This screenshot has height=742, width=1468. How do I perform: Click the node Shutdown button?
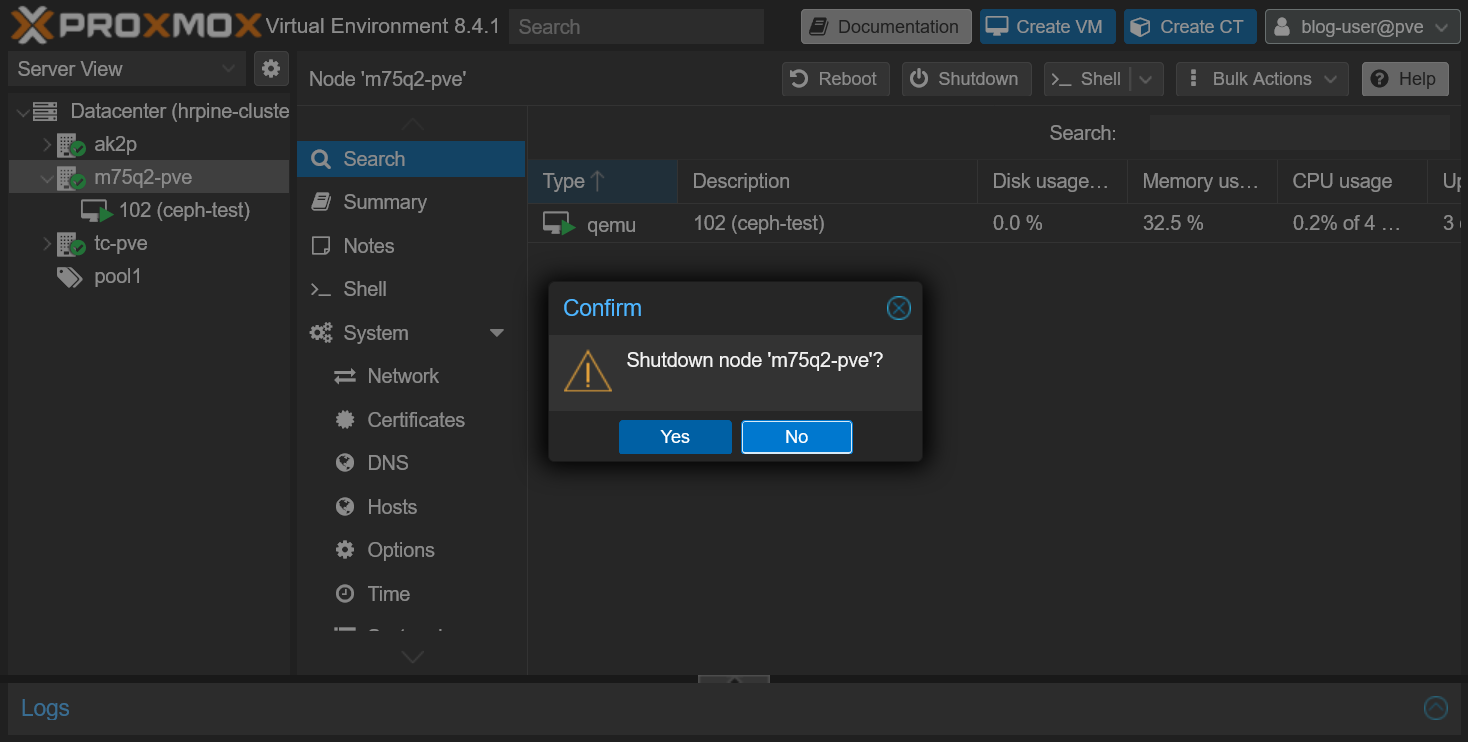(966, 79)
